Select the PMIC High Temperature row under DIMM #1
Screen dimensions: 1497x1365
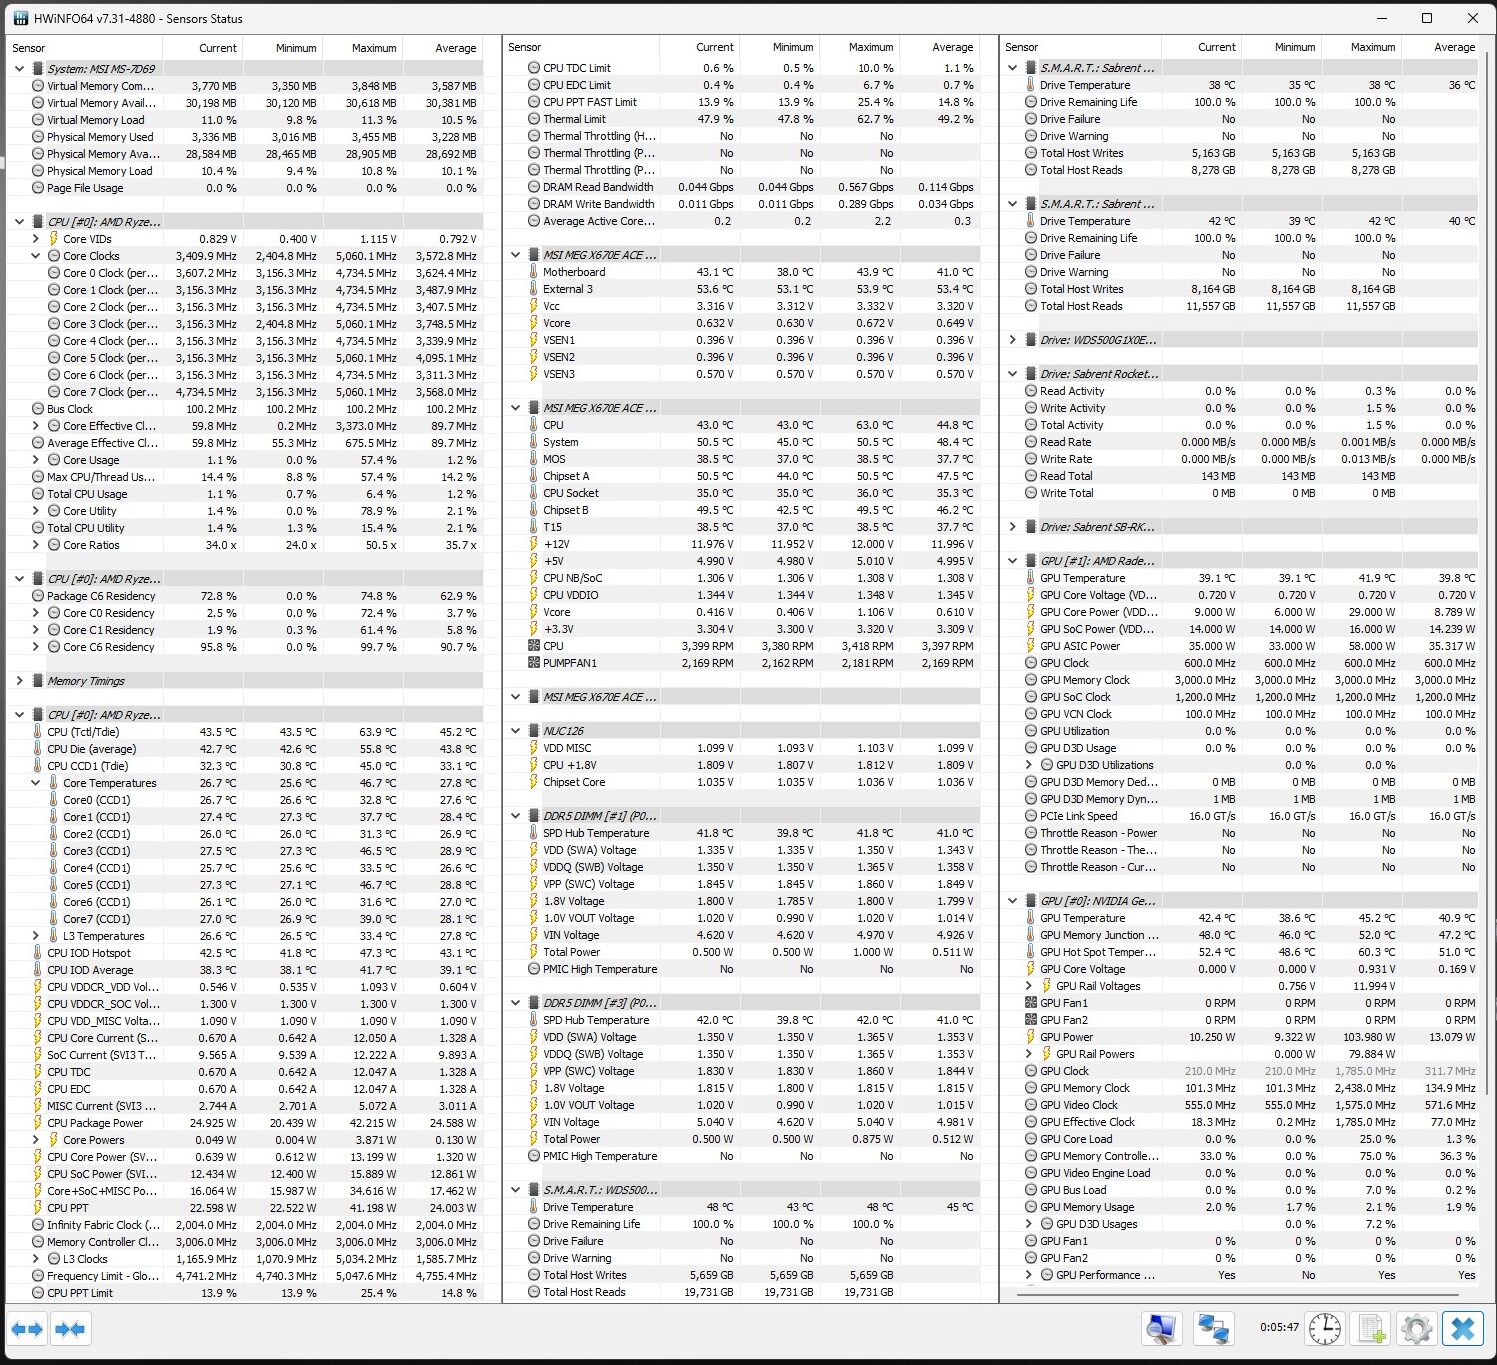[742, 969]
